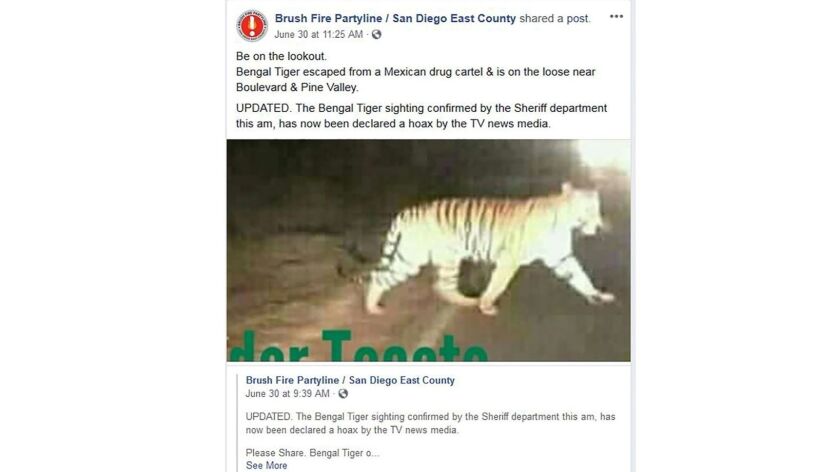The image size is (840, 472).
Task: Click the Brush Fire Partyline profile avatar
Action: [252, 26]
